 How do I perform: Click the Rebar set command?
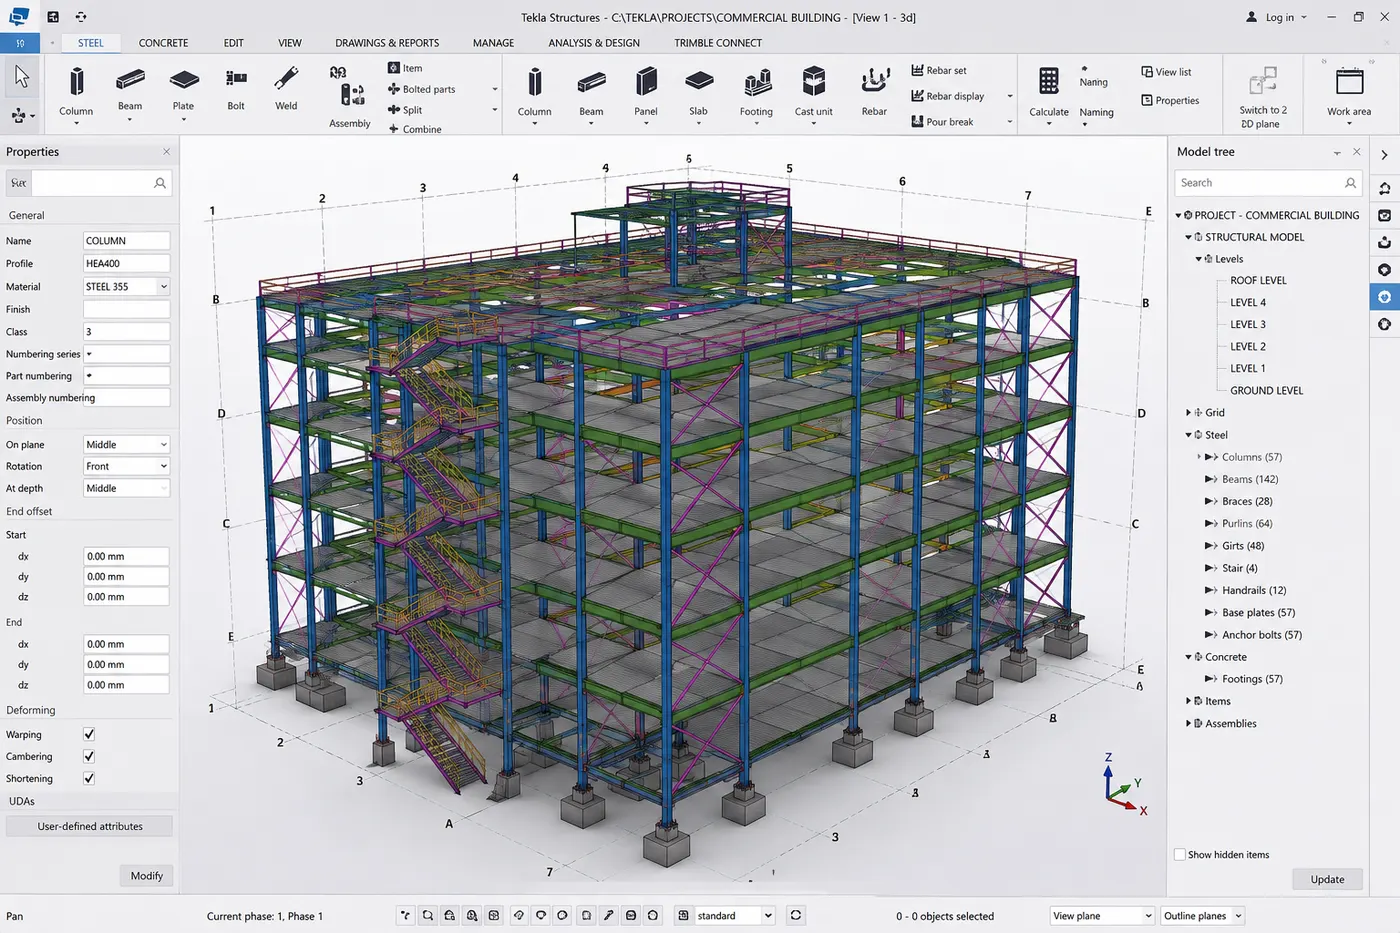(x=939, y=70)
